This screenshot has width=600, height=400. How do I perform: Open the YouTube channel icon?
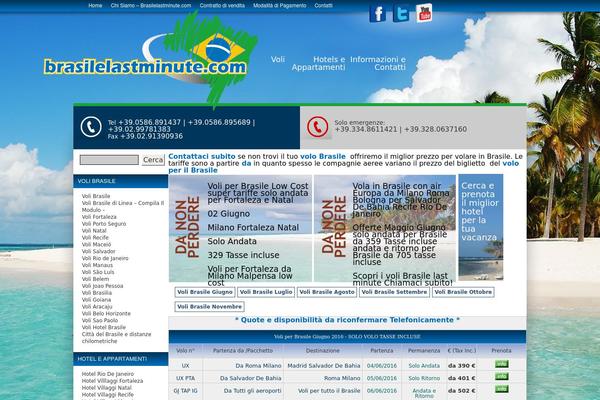click(424, 13)
